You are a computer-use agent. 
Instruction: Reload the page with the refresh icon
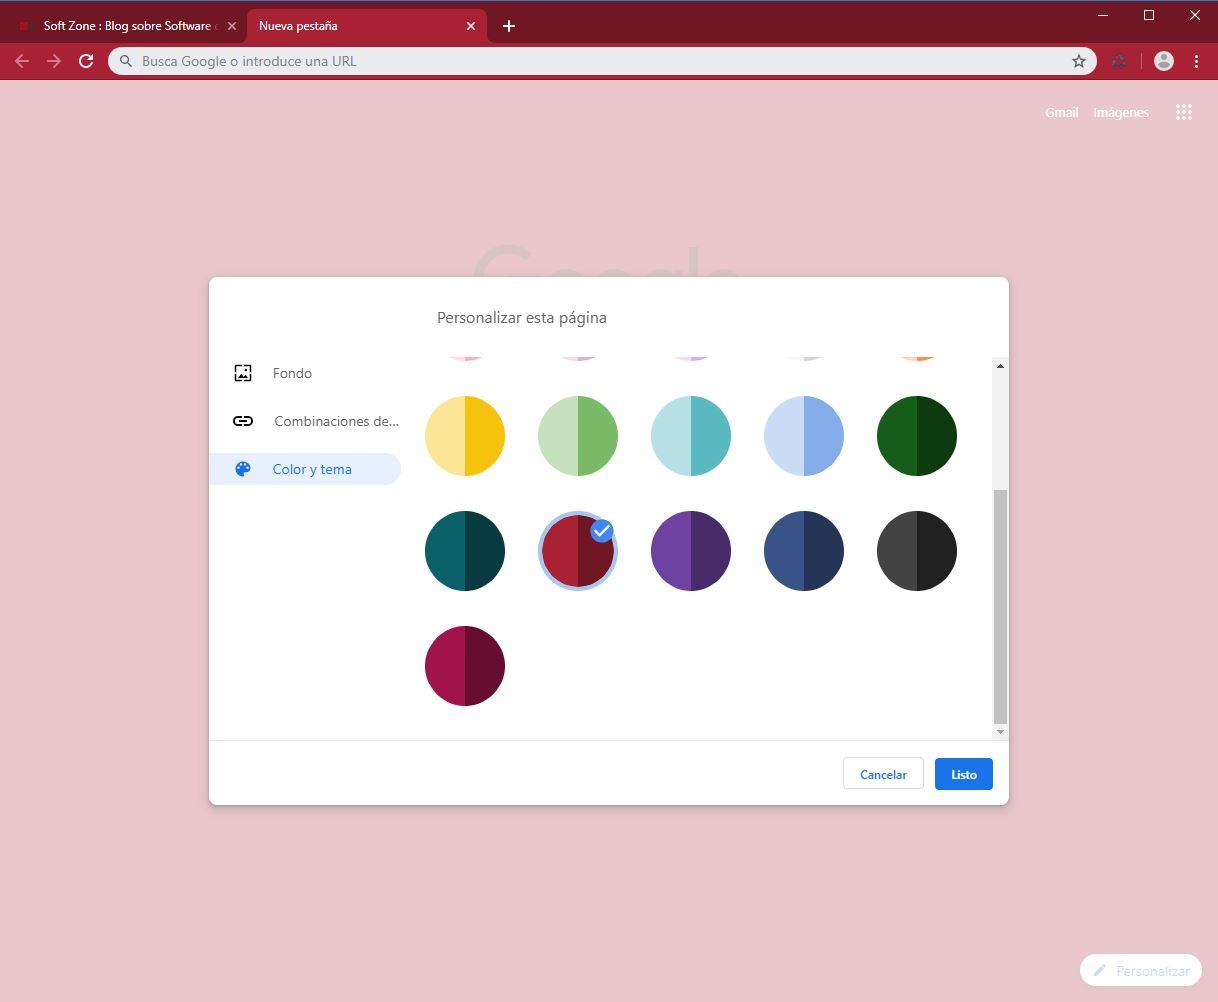86,61
